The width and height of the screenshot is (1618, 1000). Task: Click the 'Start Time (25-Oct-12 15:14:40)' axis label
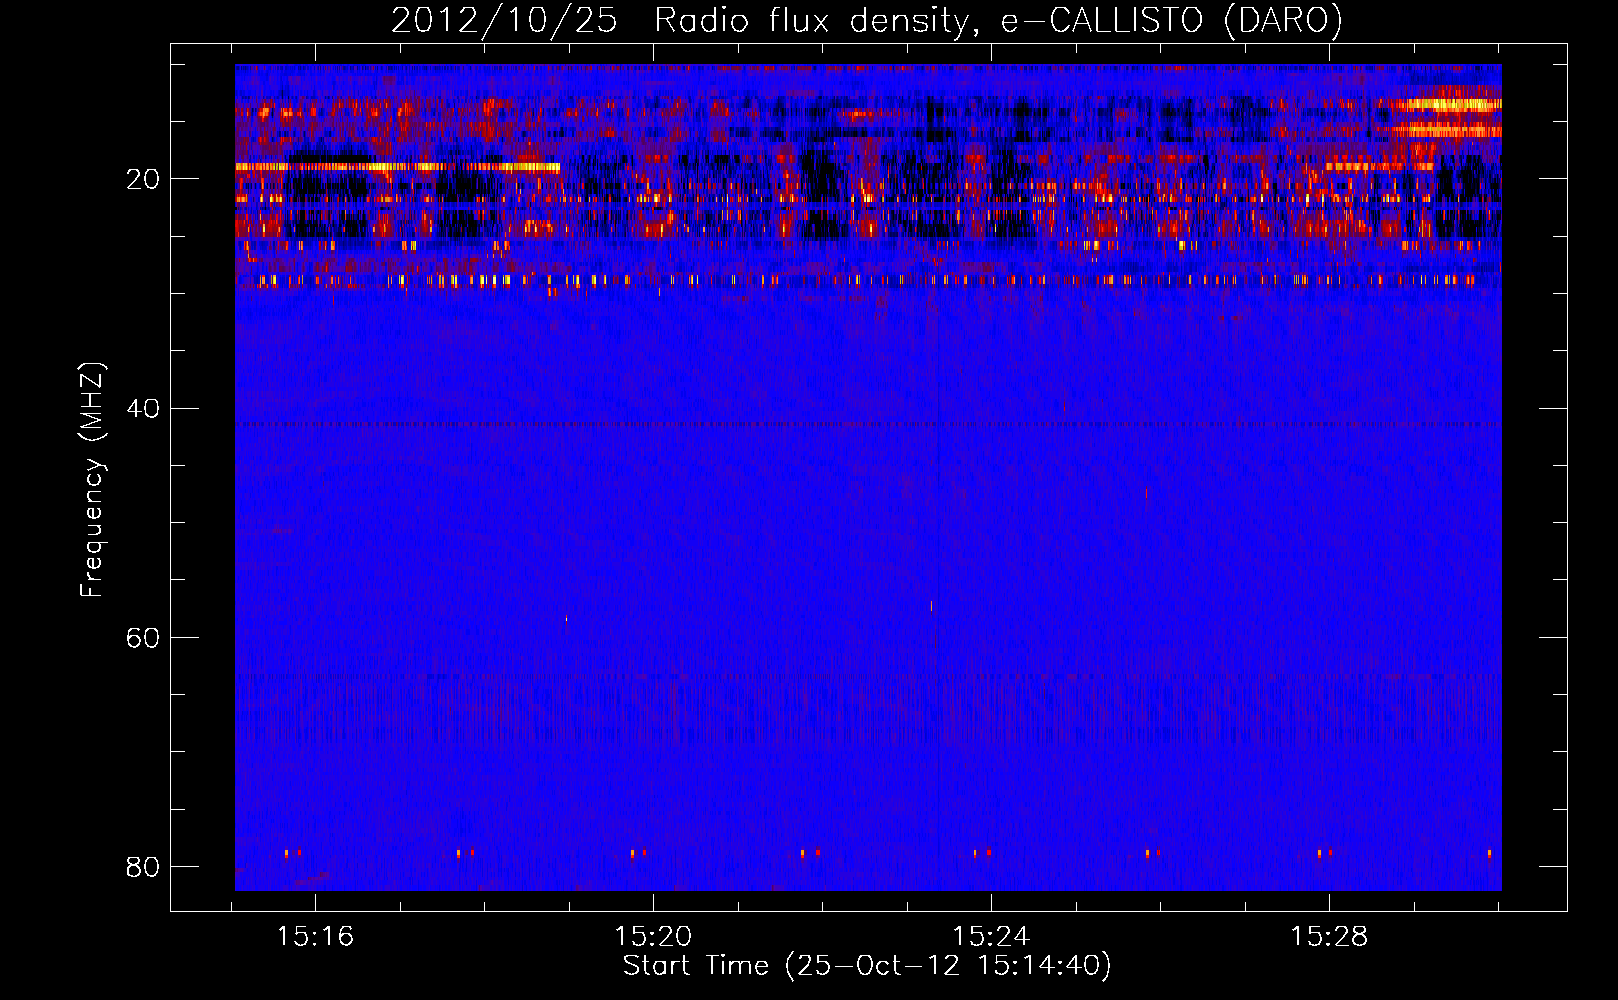867,966
